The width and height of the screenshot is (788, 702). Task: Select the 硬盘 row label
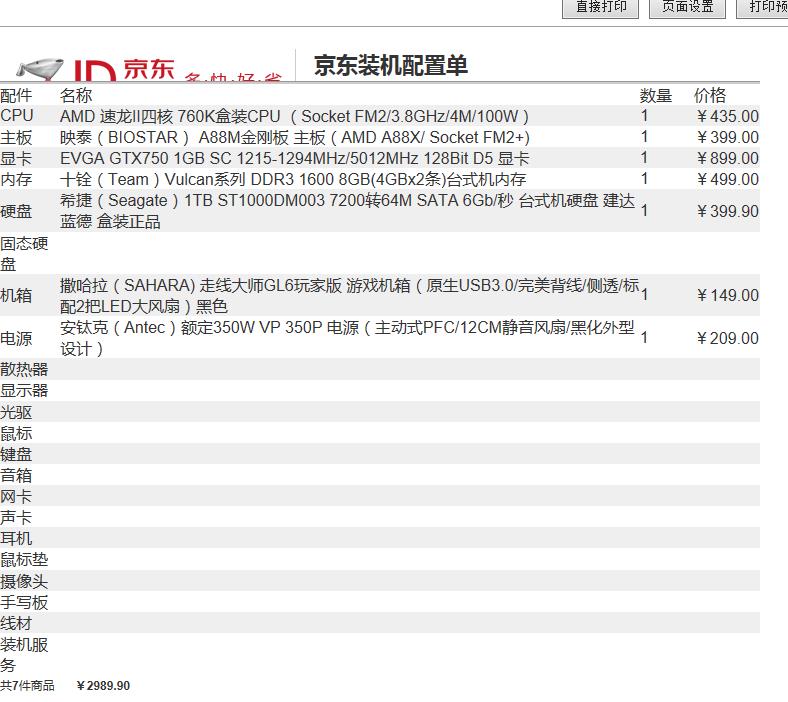tap(16, 211)
